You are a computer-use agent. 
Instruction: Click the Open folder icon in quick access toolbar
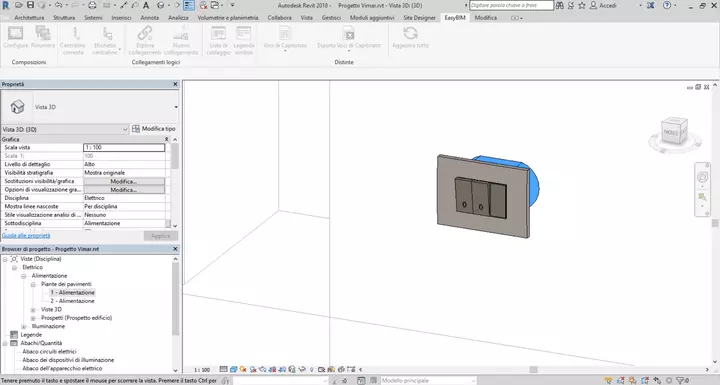(x=18, y=6)
